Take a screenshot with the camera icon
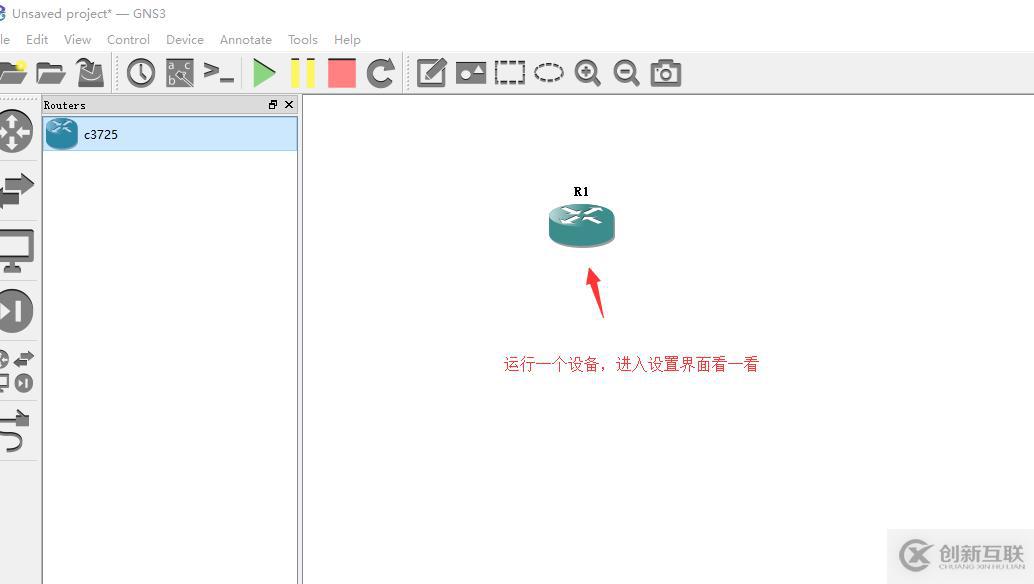Screen dimensions: 1034x584 pyautogui.click(x=665, y=72)
